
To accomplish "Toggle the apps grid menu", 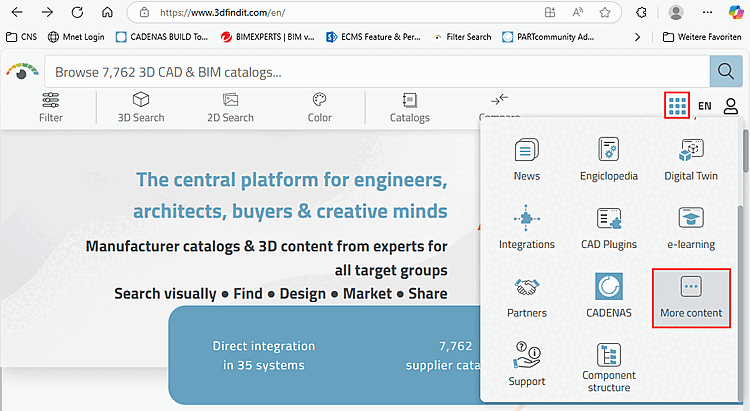I will tap(677, 105).
